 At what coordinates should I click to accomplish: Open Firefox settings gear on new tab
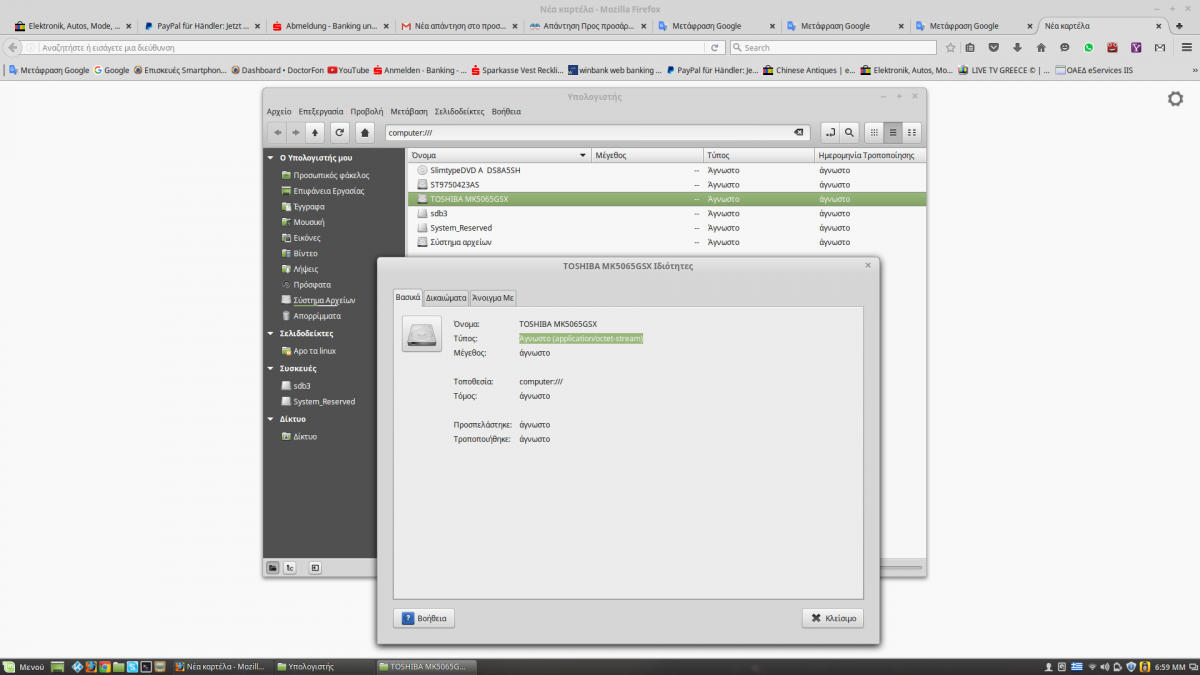1175,98
